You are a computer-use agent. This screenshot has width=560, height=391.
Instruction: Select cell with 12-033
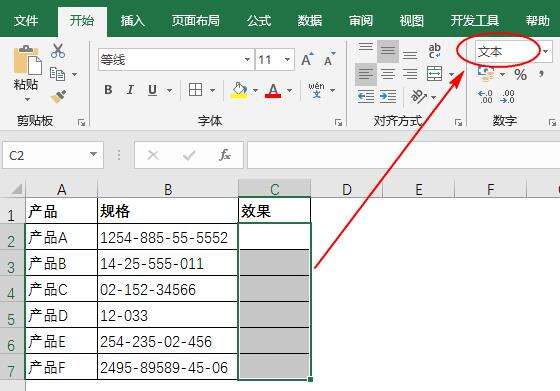[168, 315]
